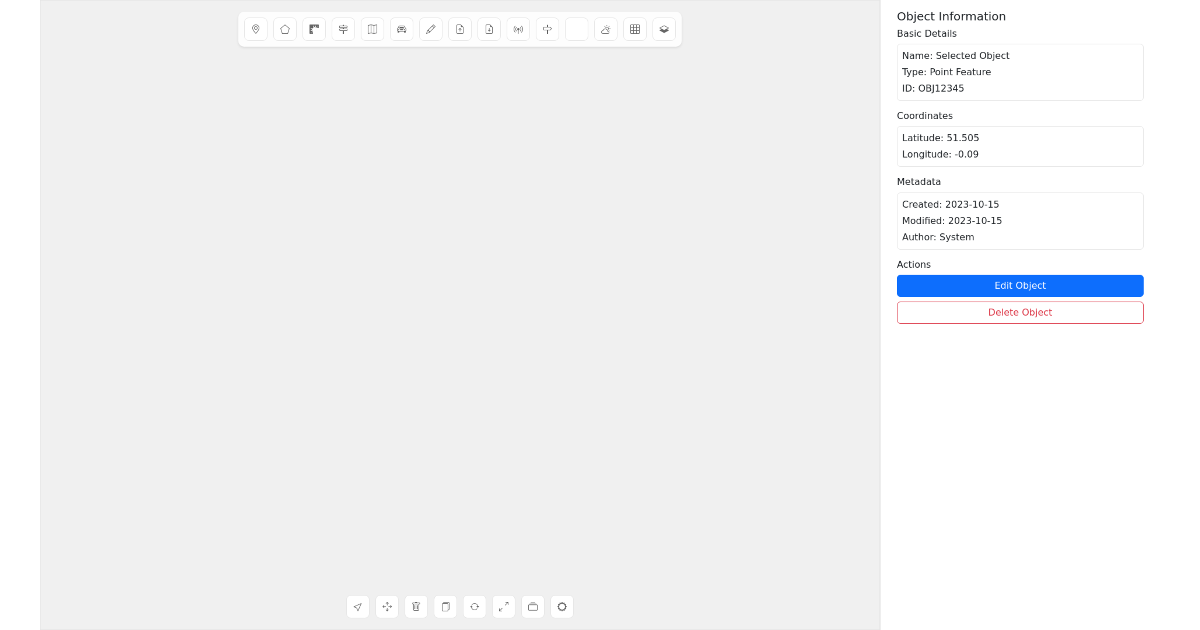Select the location pin marker tool
Screen dimensions: 1200x630
pos(256,29)
